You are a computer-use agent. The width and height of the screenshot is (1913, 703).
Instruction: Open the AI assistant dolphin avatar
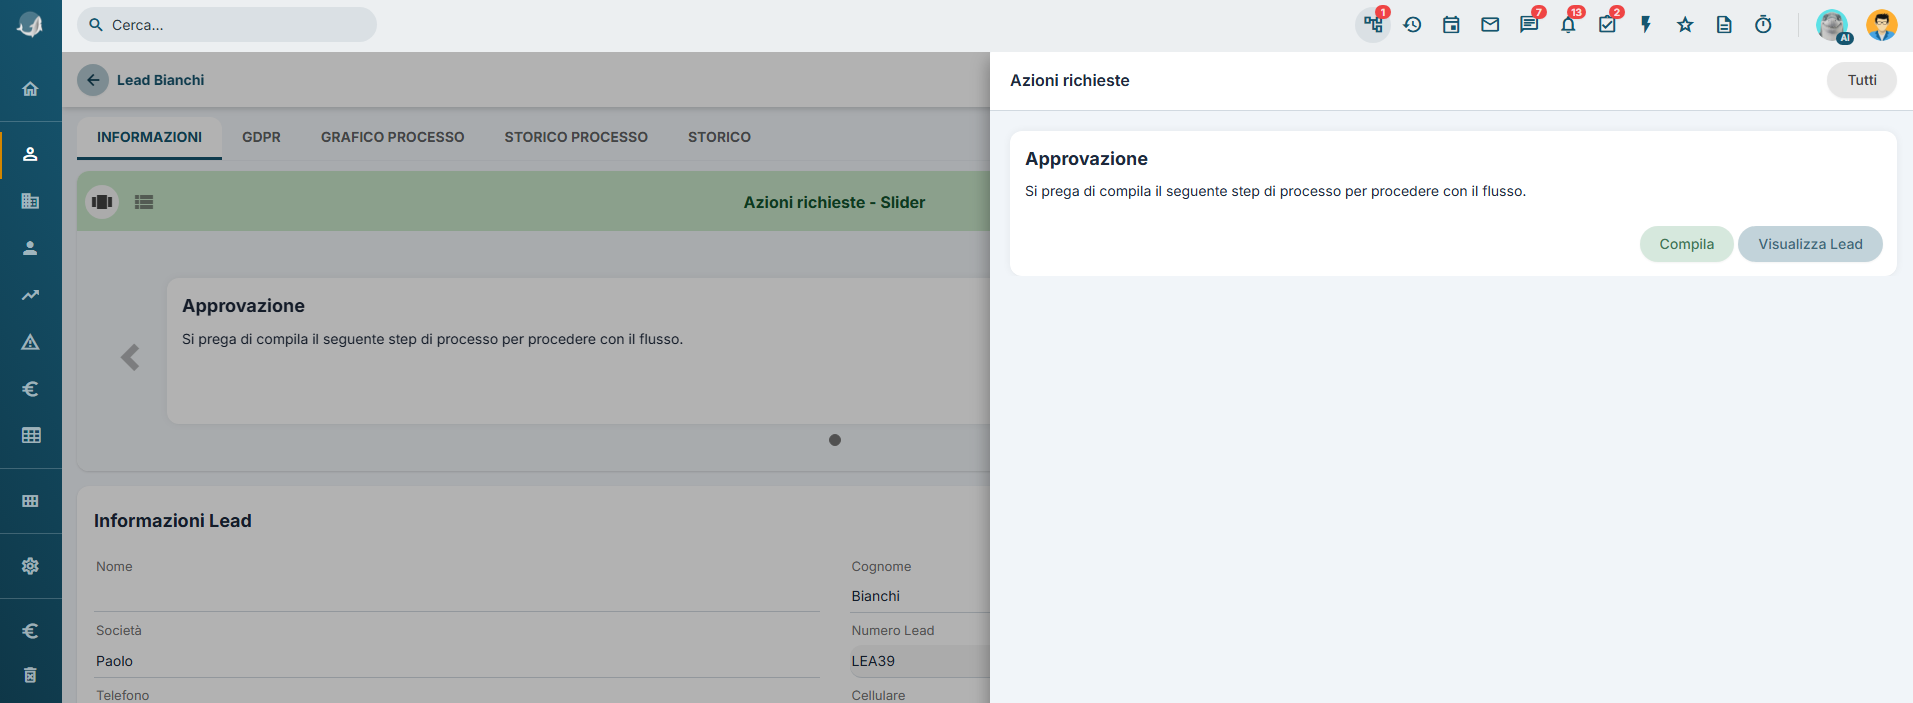(1833, 25)
